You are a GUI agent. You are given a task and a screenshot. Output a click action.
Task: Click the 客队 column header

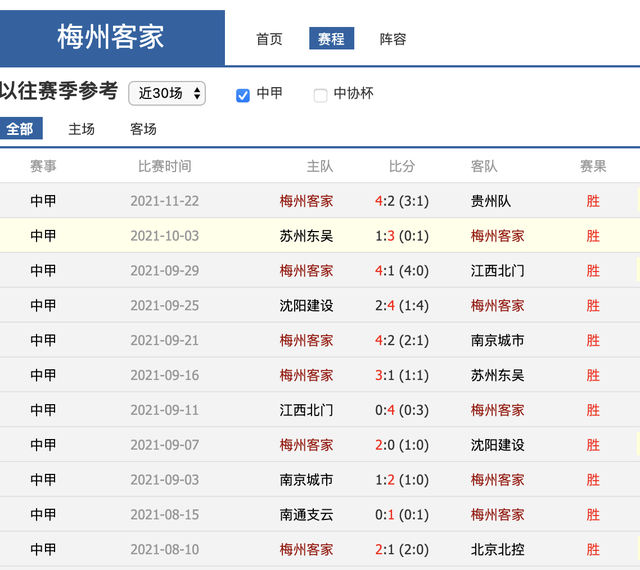tap(484, 166)
